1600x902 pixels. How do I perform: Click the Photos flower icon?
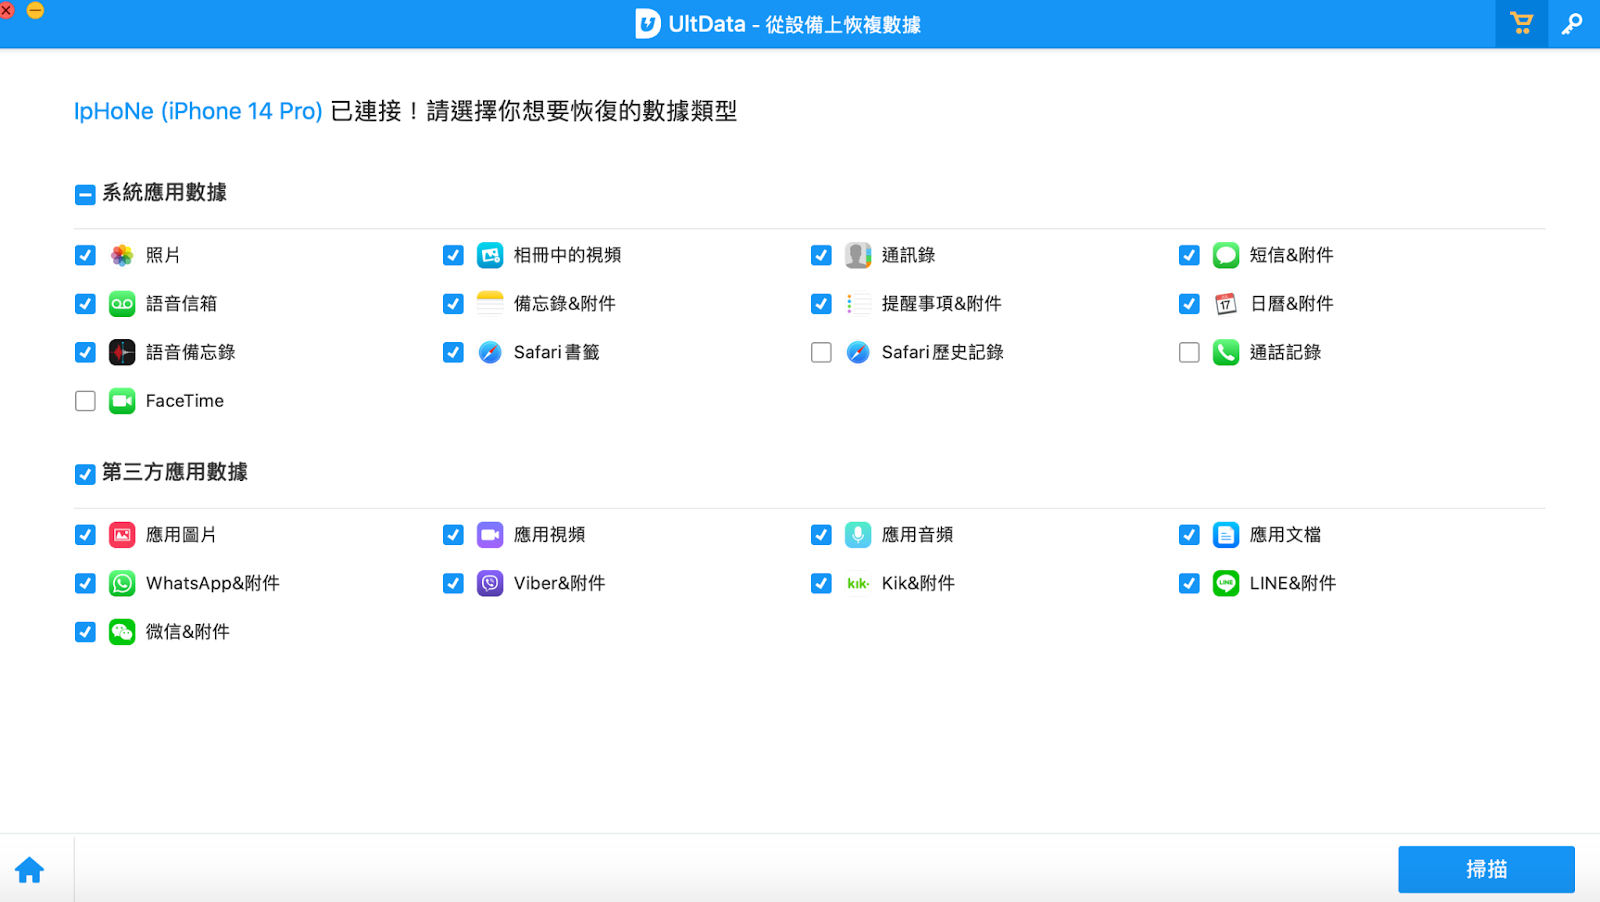point(122,255)
